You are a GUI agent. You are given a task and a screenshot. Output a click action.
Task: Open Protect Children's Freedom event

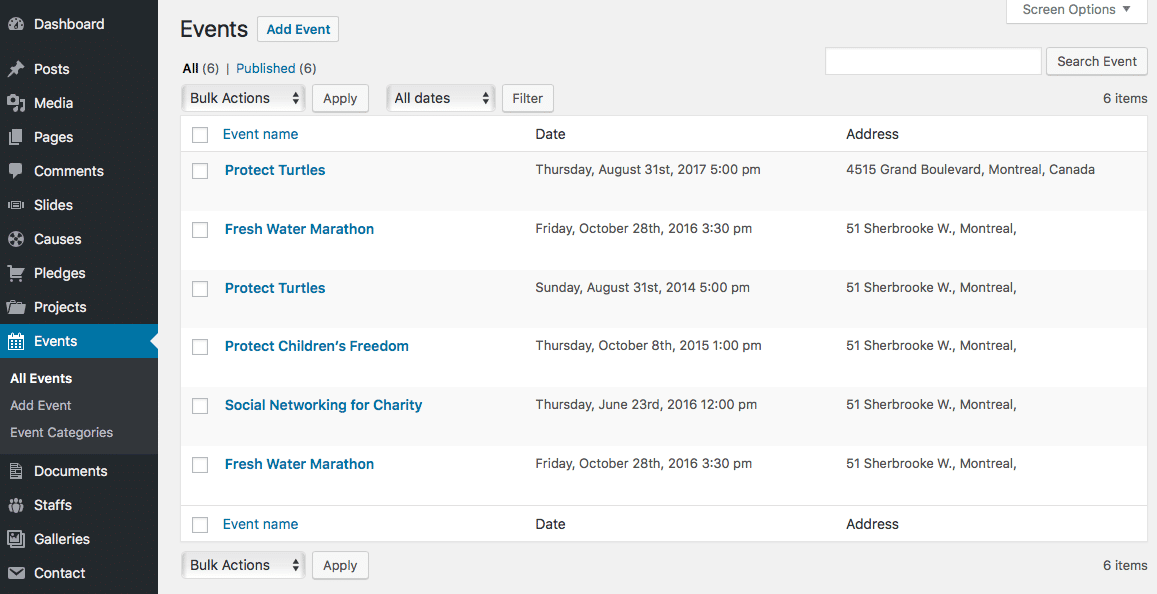click(317, 346)
